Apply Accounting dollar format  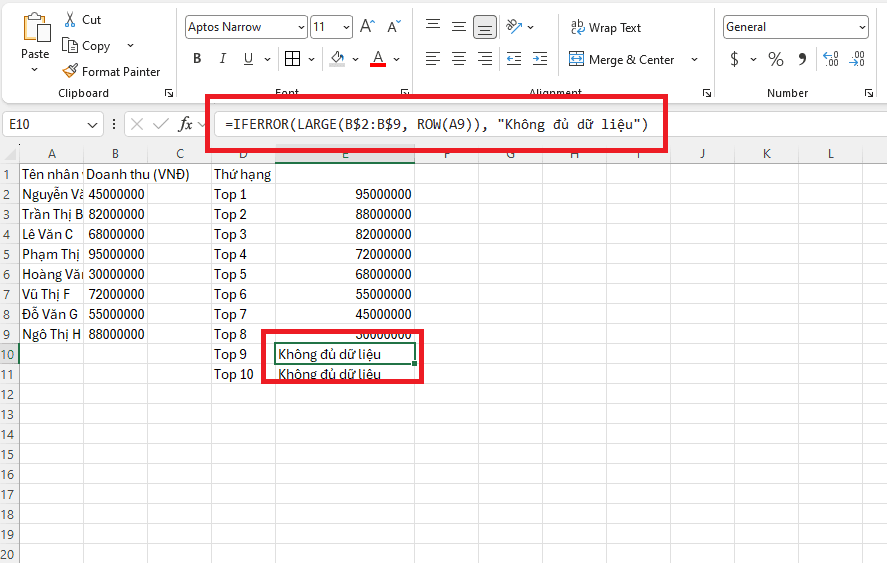coord(734,58)
